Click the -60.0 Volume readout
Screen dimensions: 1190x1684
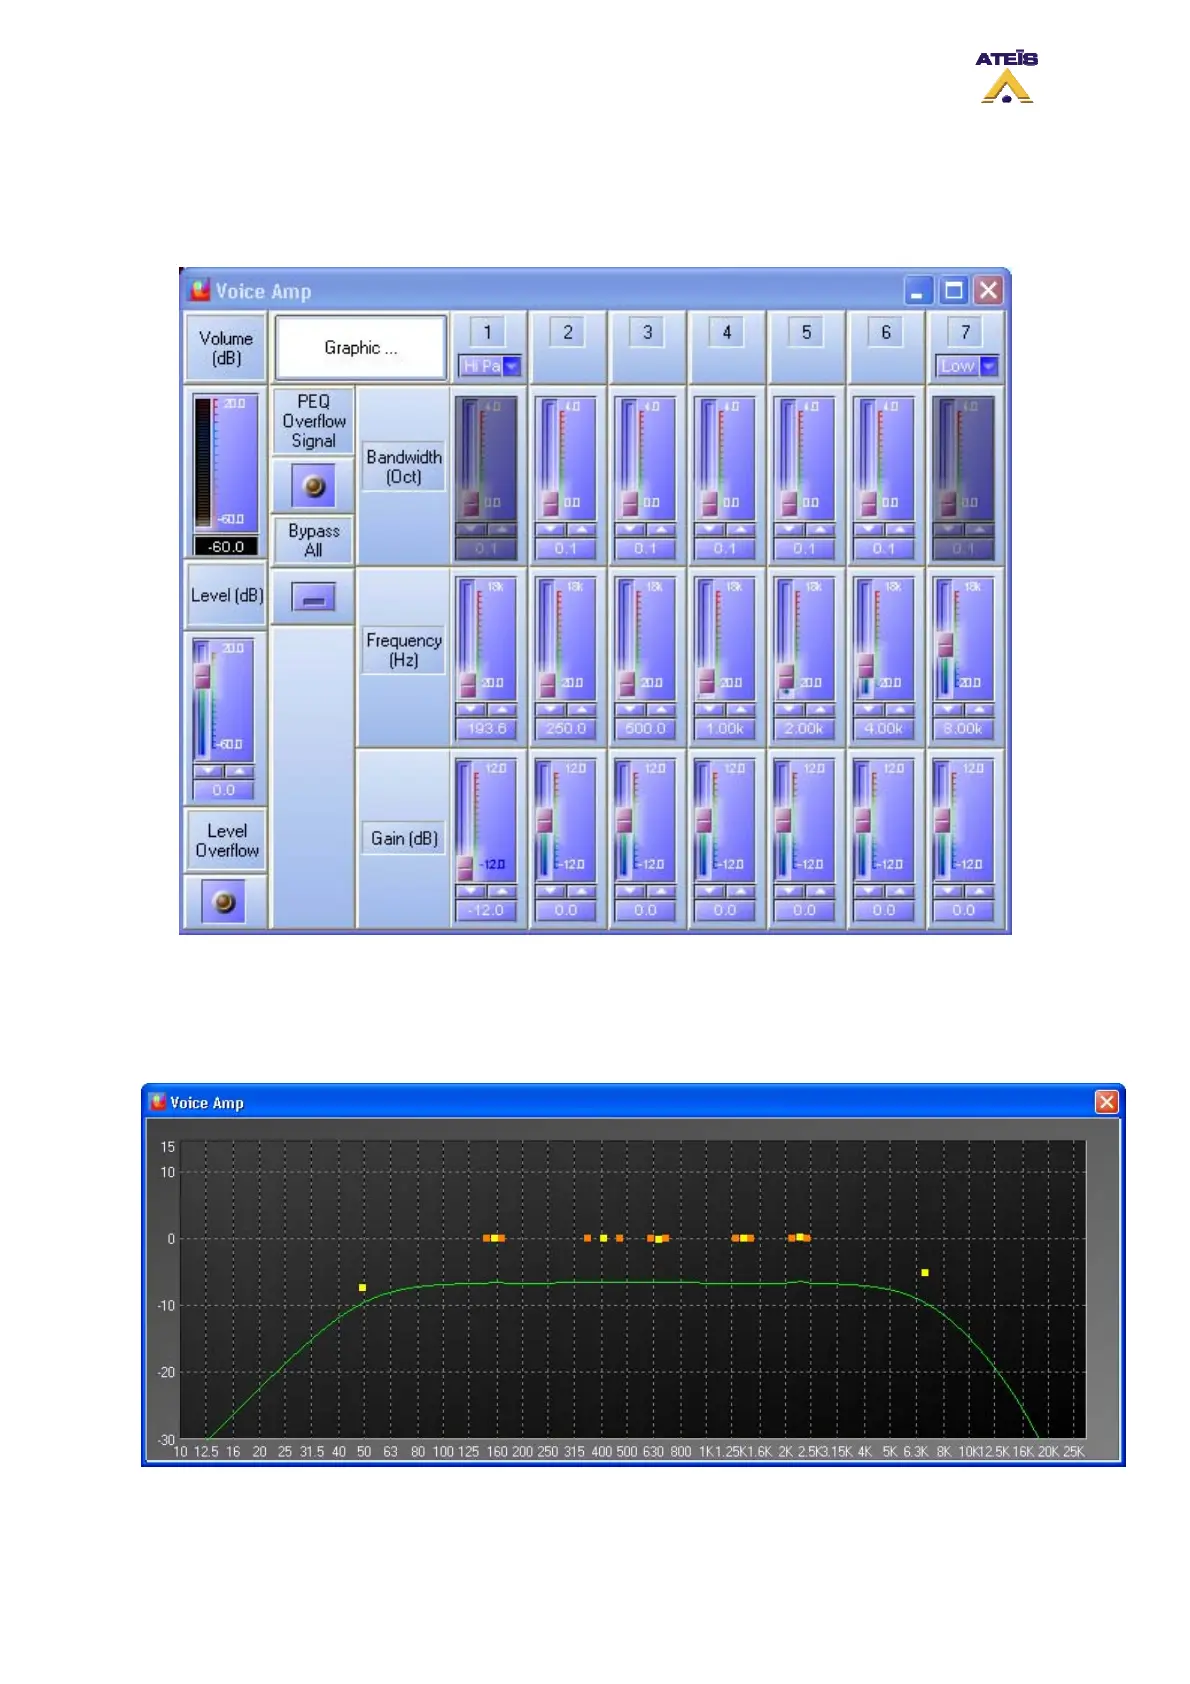[x=226, y=547]
